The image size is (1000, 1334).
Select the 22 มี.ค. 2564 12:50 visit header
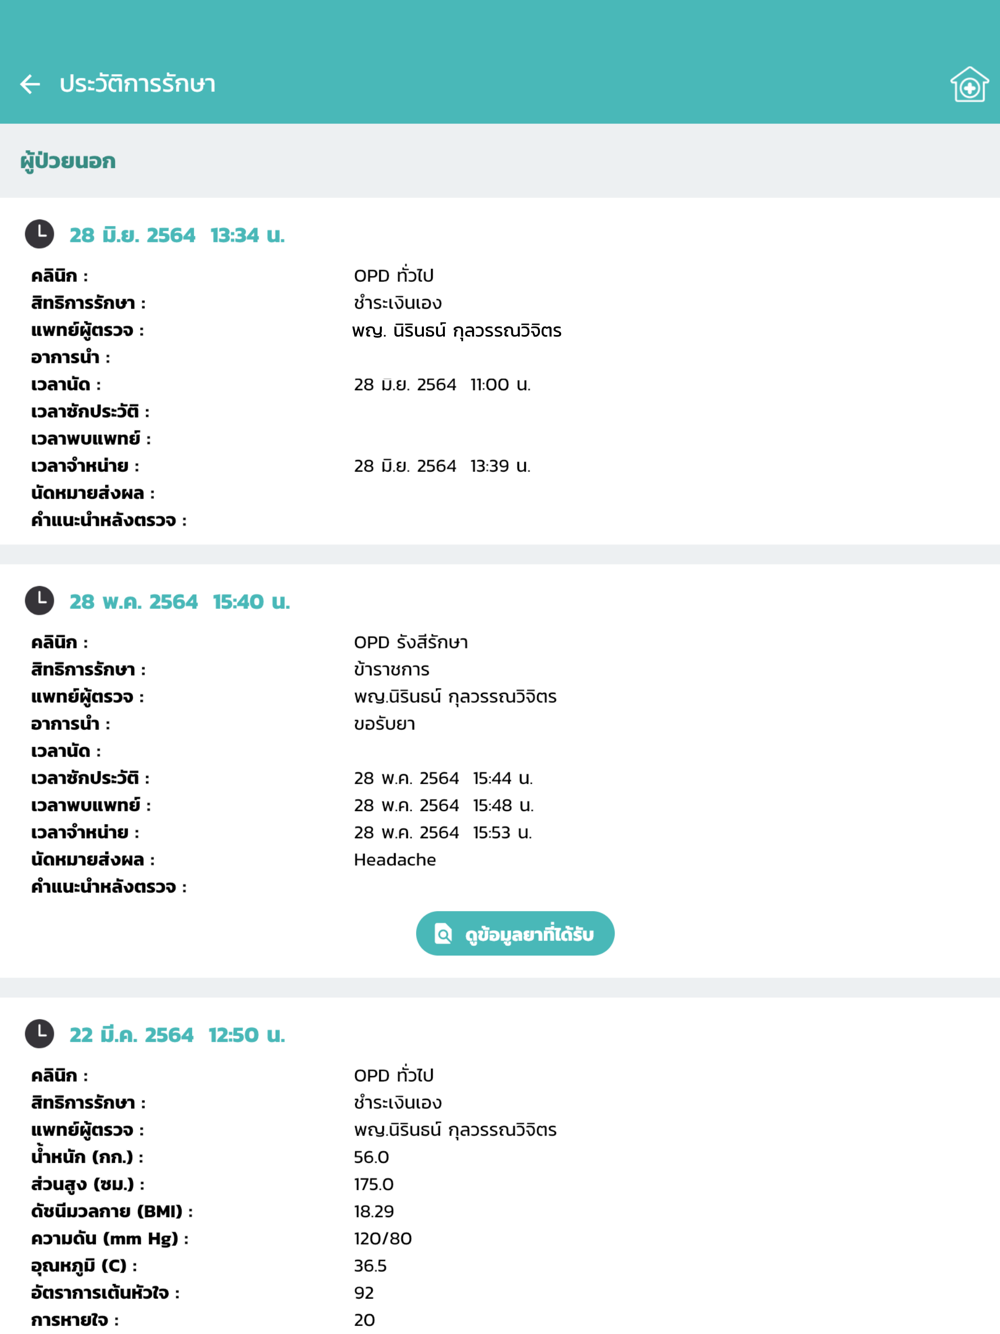177,1035
